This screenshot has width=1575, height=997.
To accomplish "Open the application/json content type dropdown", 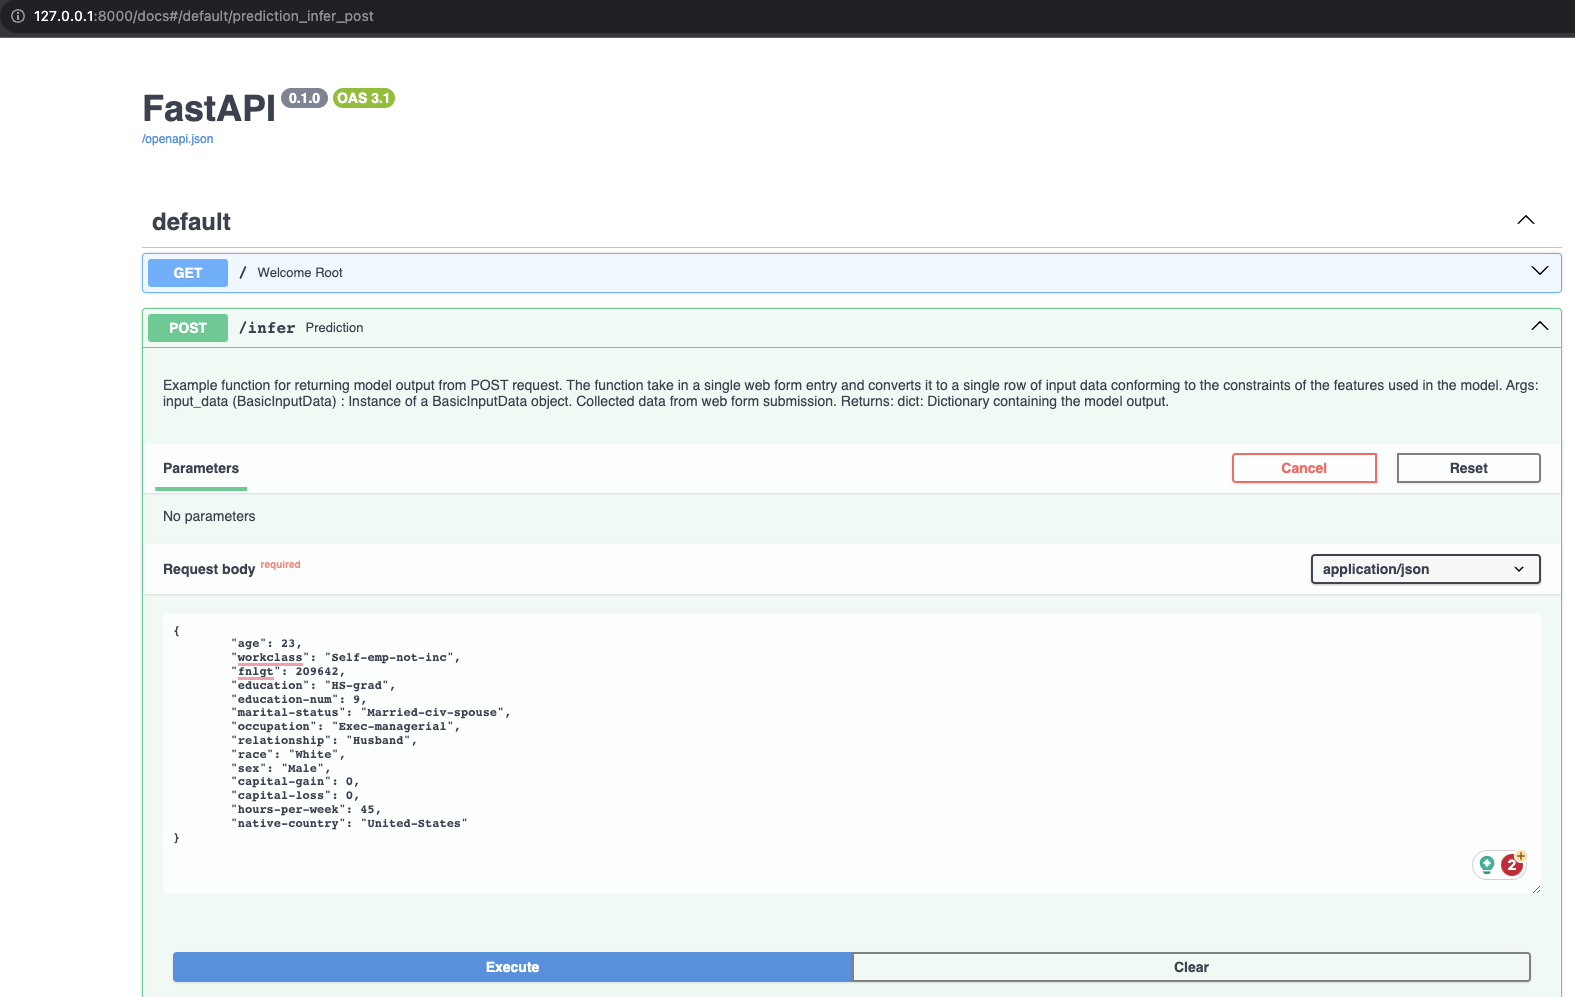I will pyautogui.click(x=1425, y=569).
